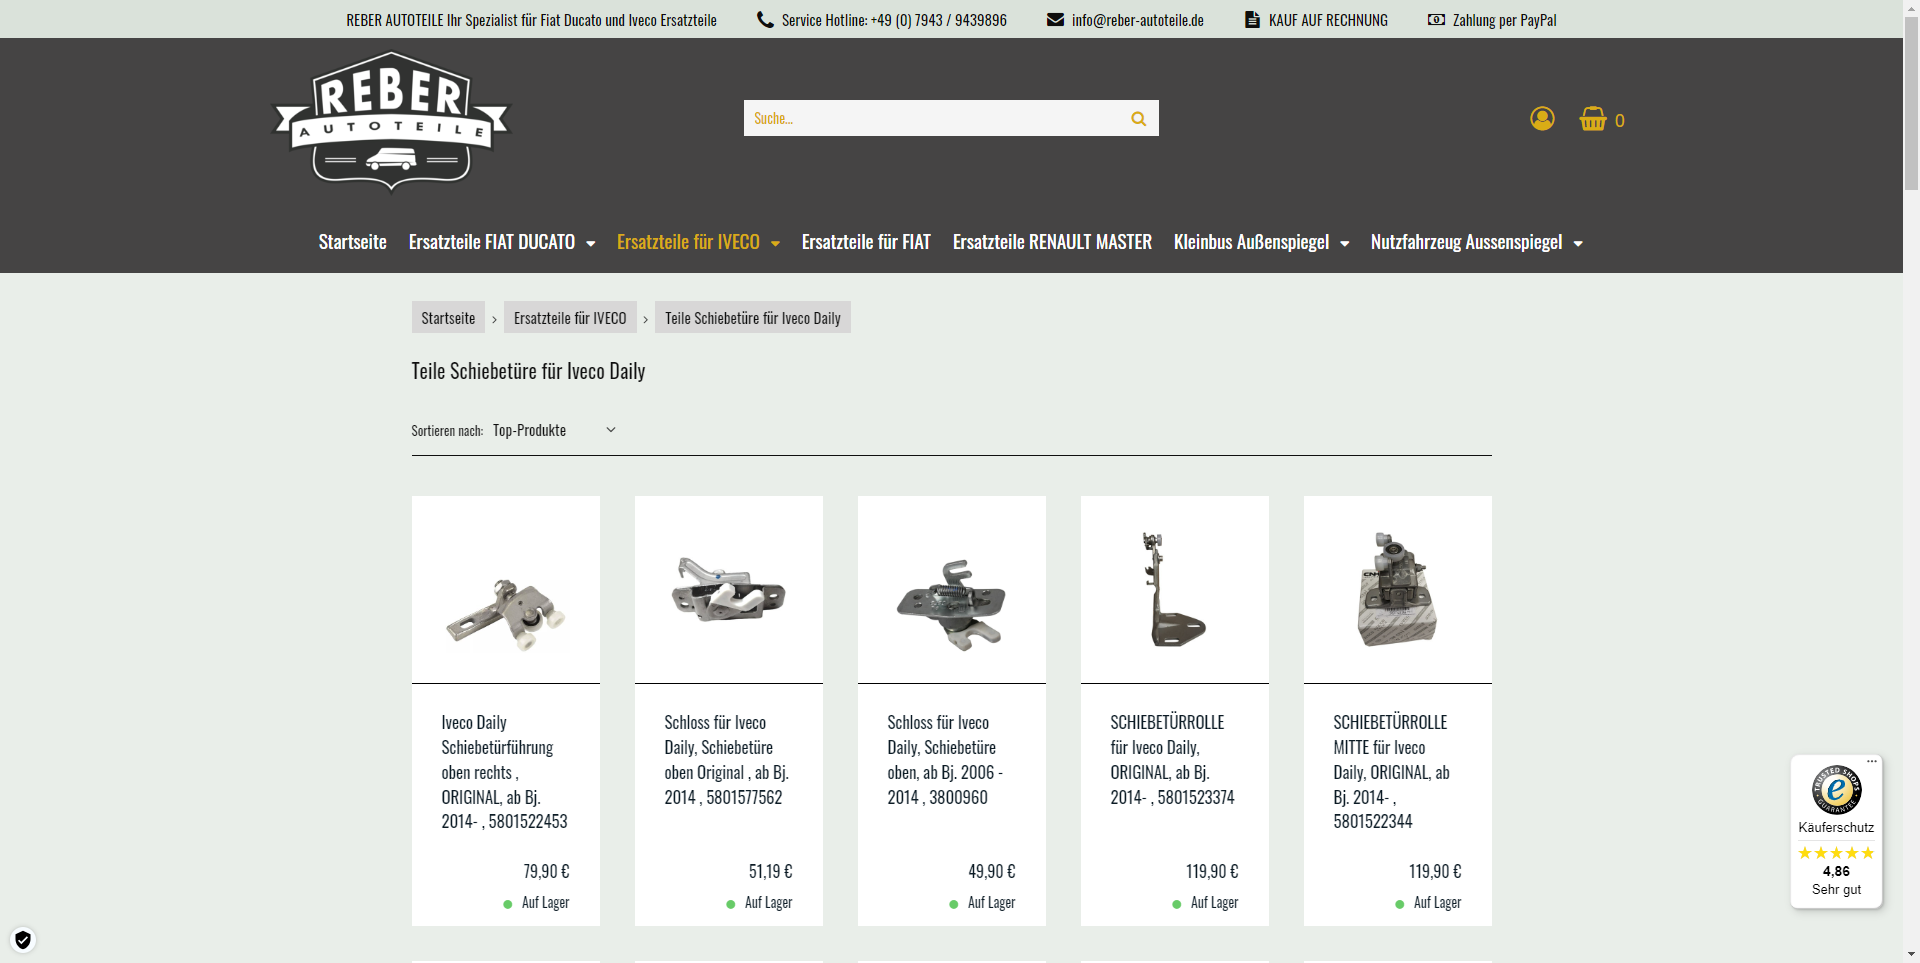Open SCHIEBETÜRROLLE 5801523374 product title

pyautogui.click(x=1172, y=760)
